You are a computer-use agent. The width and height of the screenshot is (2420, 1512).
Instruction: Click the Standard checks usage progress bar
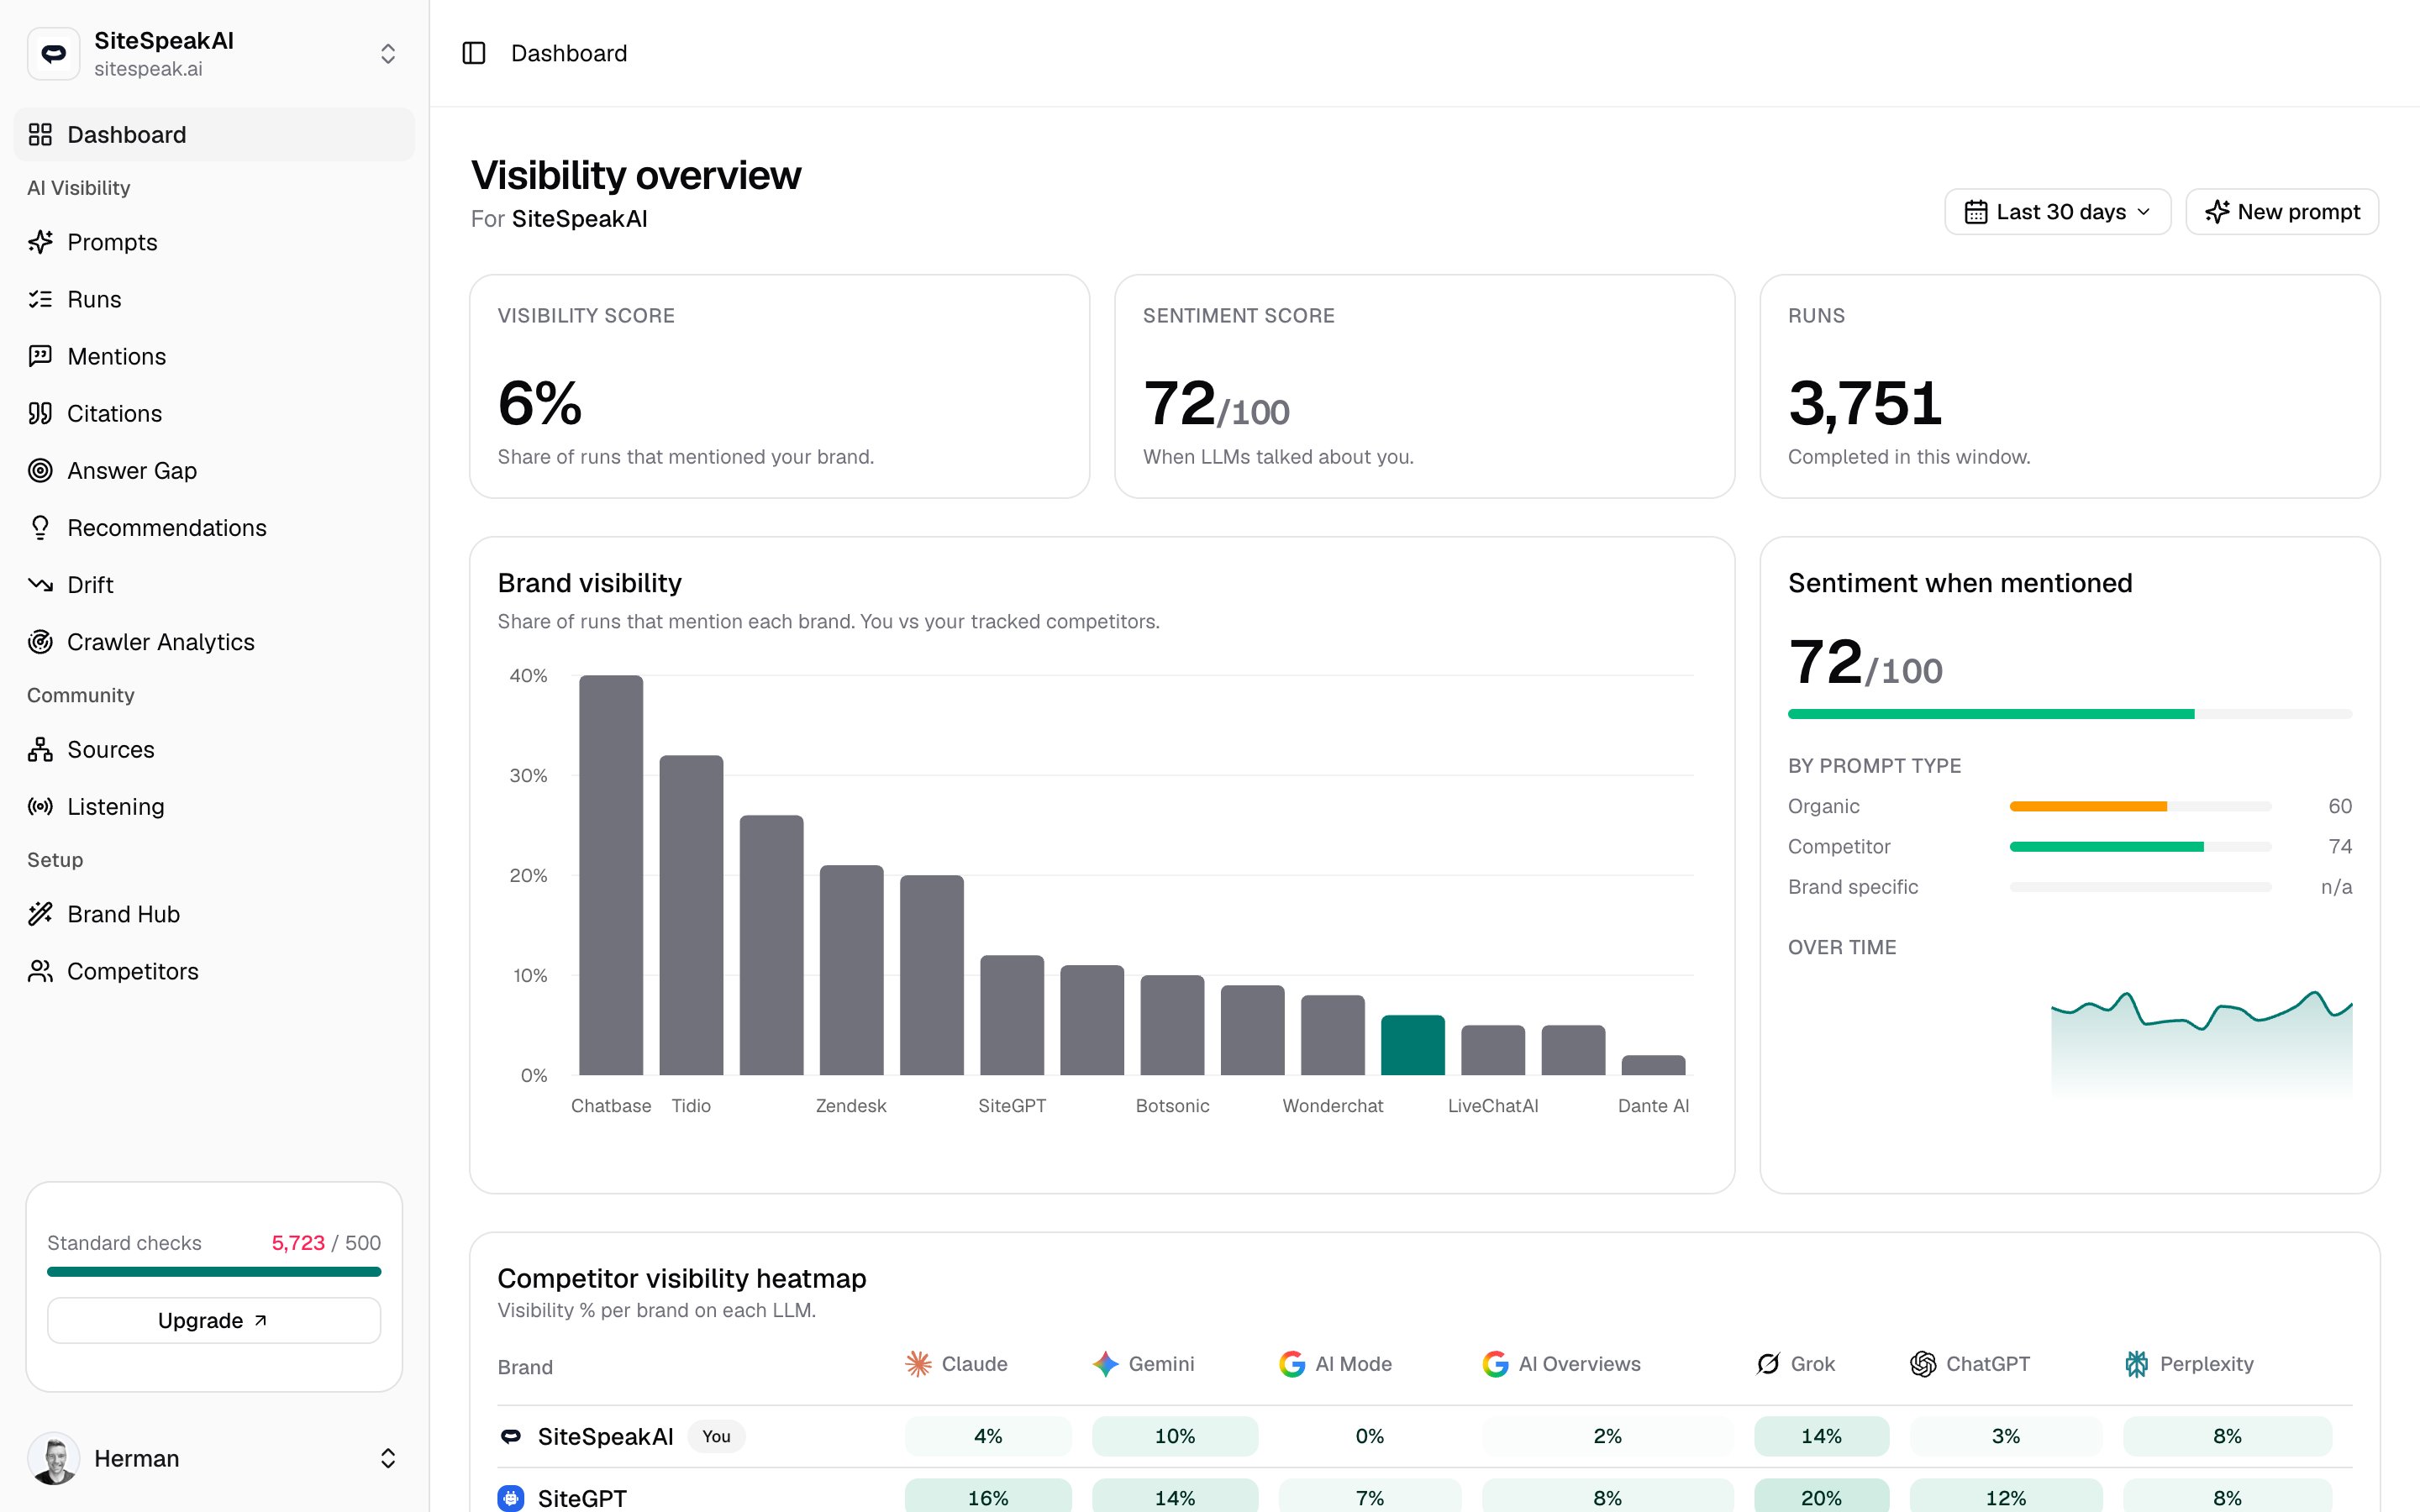tap(214, 1272)
